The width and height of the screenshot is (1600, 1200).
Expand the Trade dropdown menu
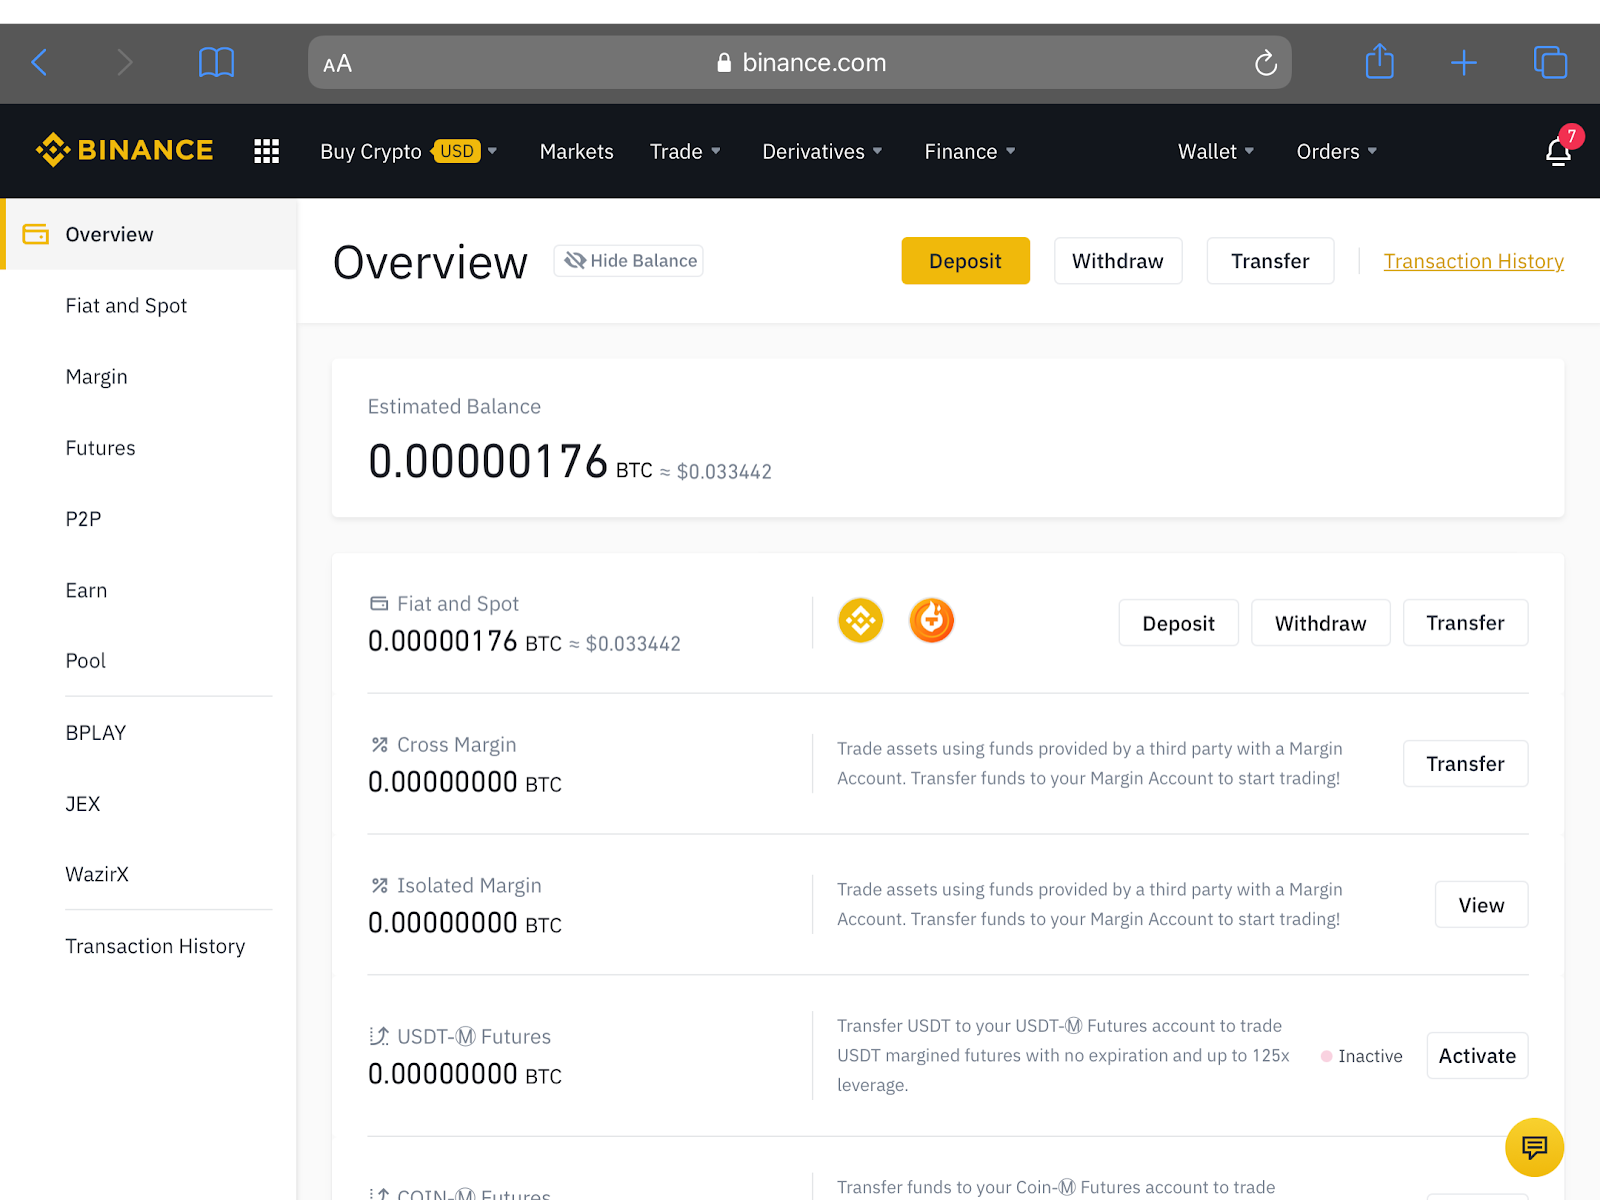(x=685, y=151)
